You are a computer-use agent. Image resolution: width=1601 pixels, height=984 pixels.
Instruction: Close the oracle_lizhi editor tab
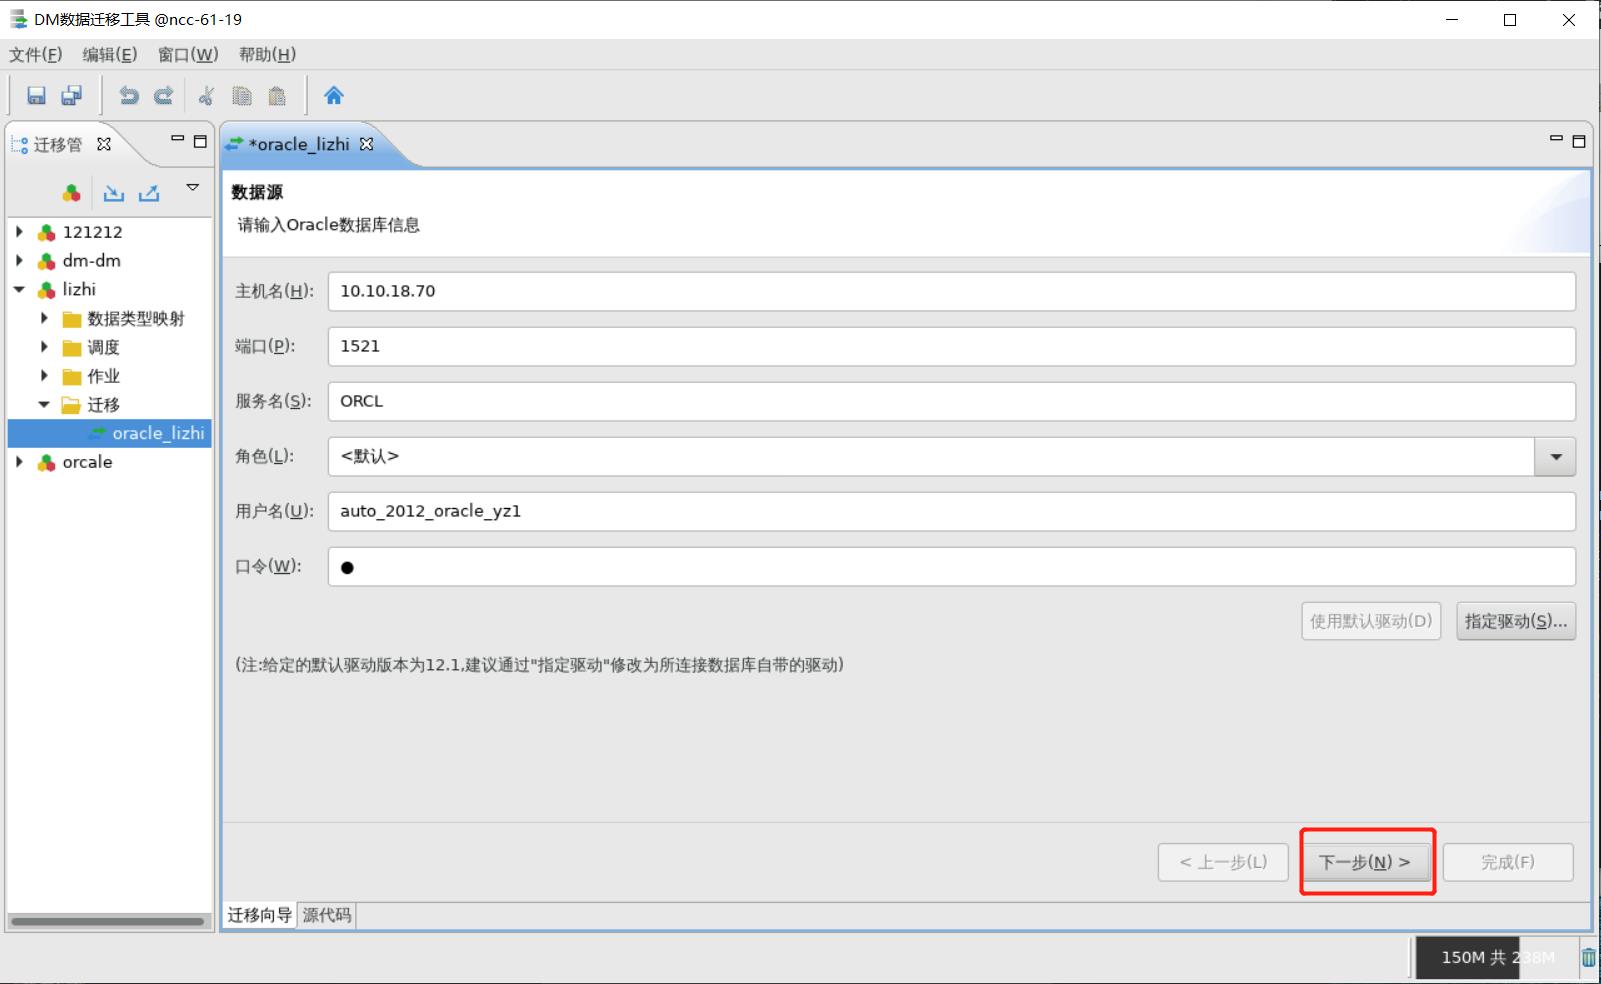click(367, 144)
